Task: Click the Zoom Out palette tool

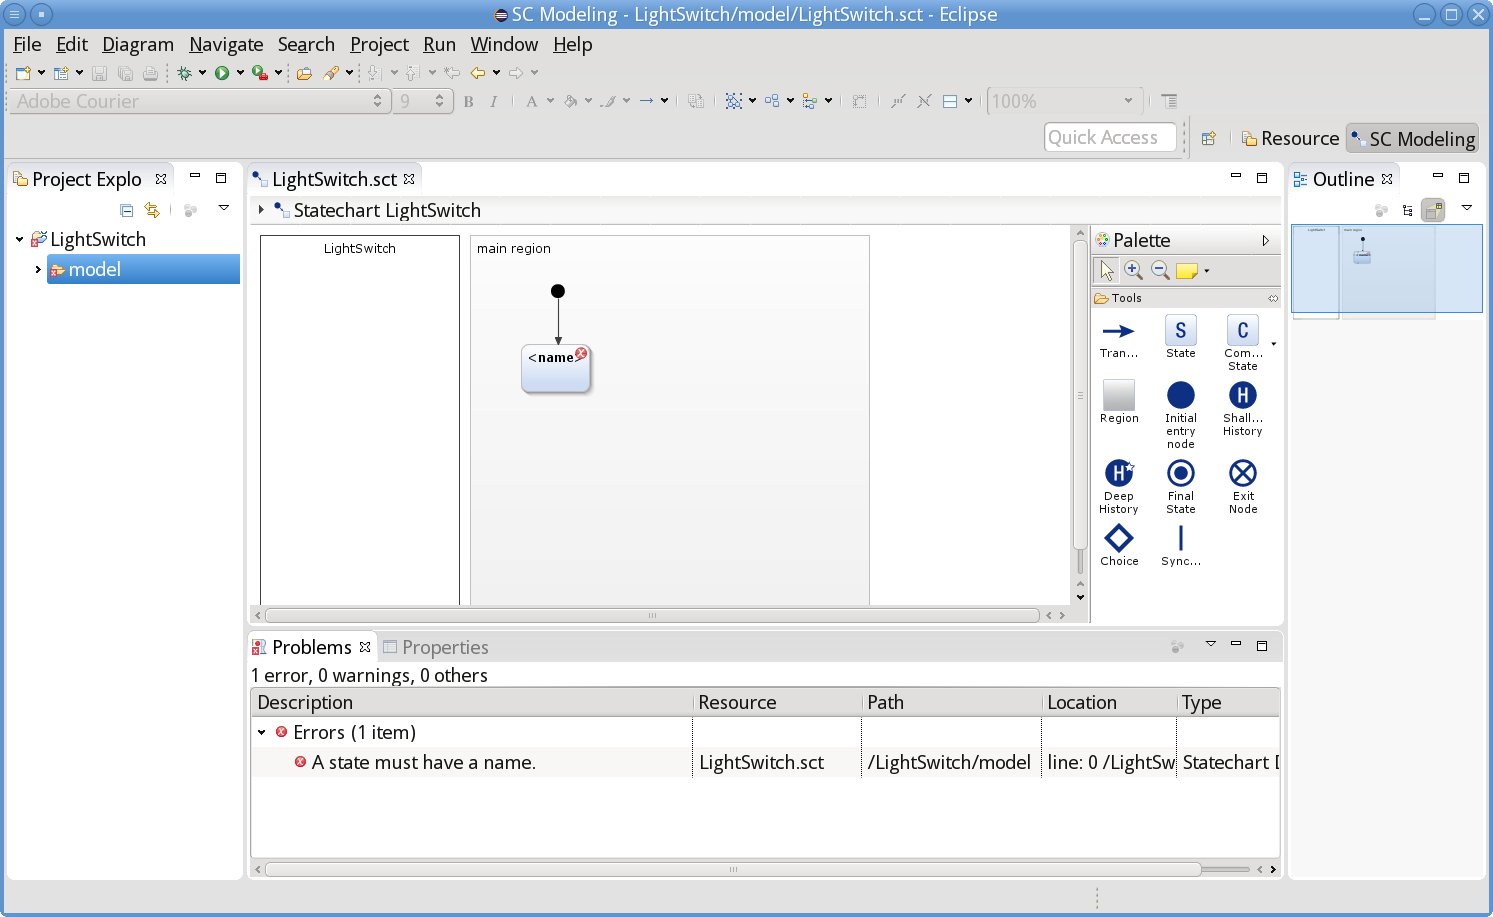Action: [x=1160, y=270]
